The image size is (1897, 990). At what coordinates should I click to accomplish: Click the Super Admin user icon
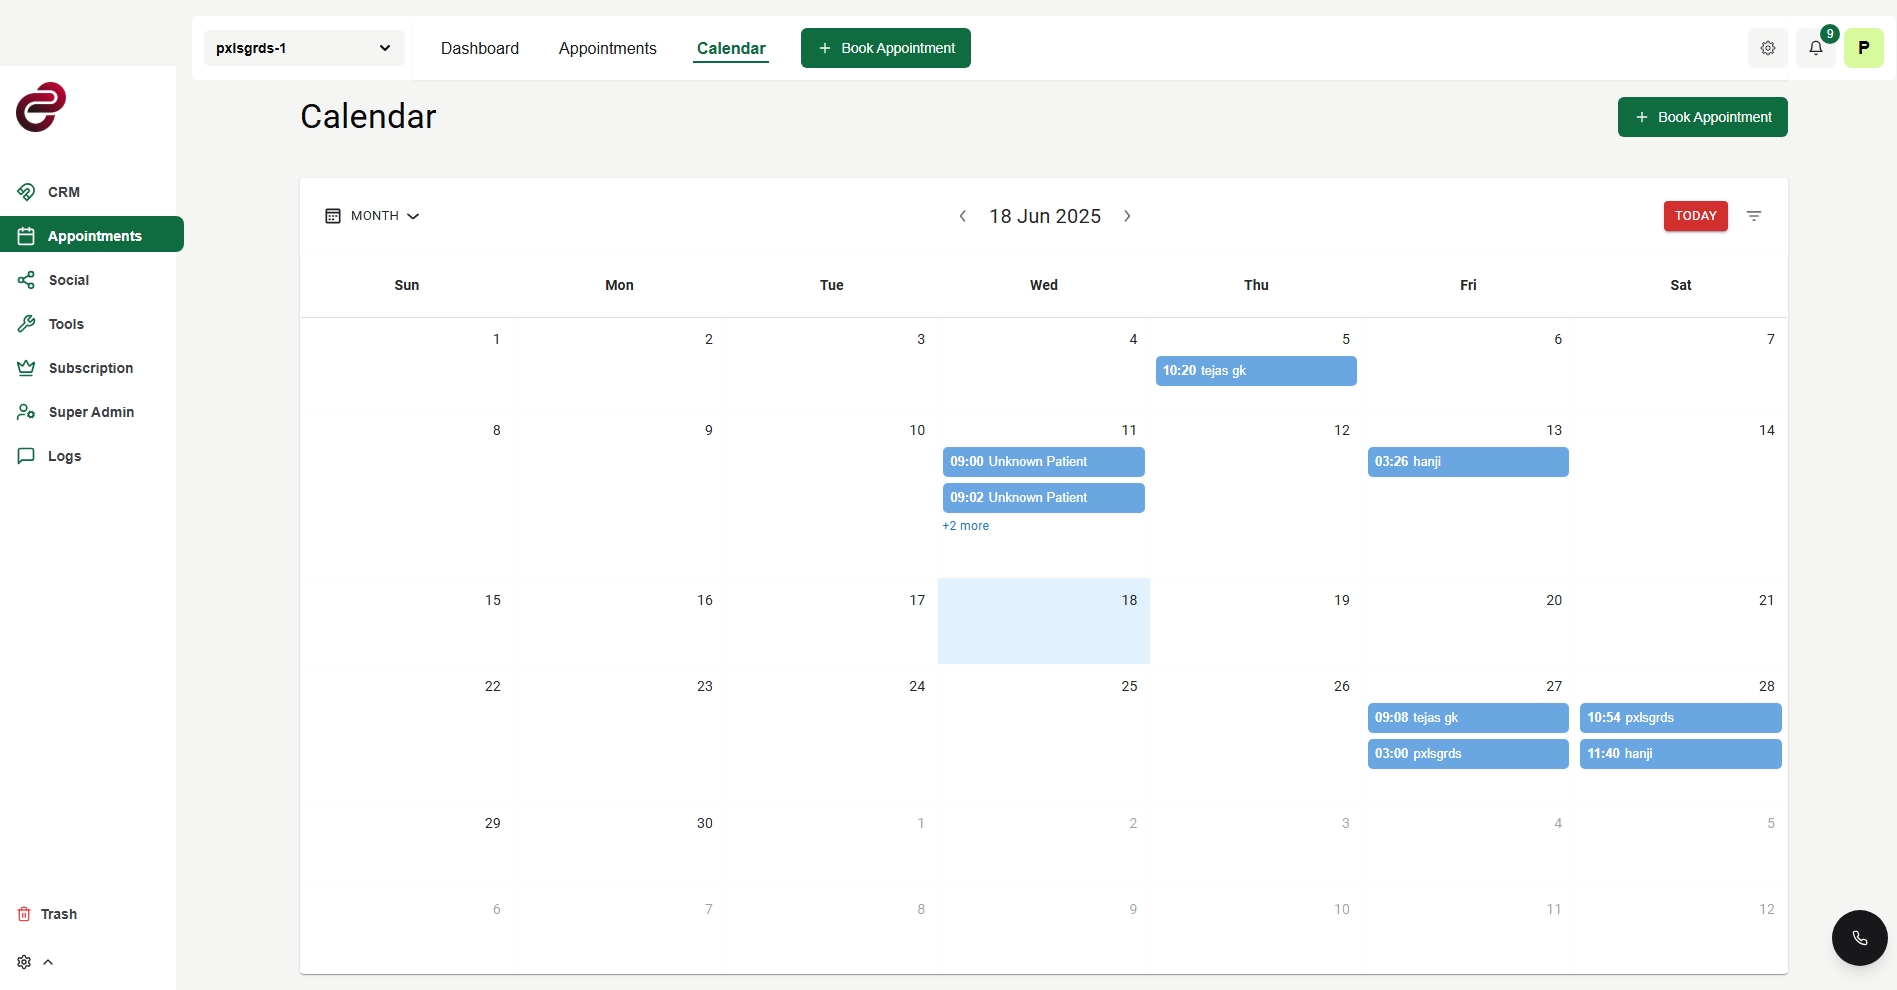click(27, 412)
